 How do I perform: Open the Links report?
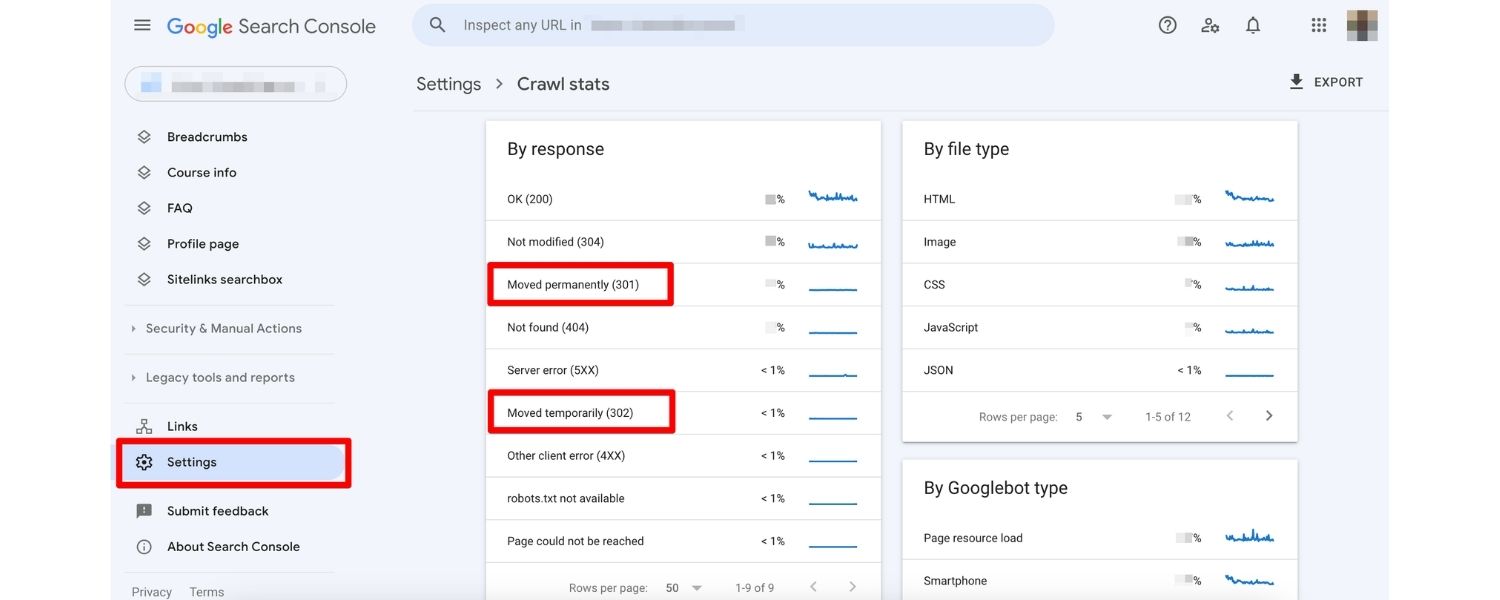click(182, 426)
